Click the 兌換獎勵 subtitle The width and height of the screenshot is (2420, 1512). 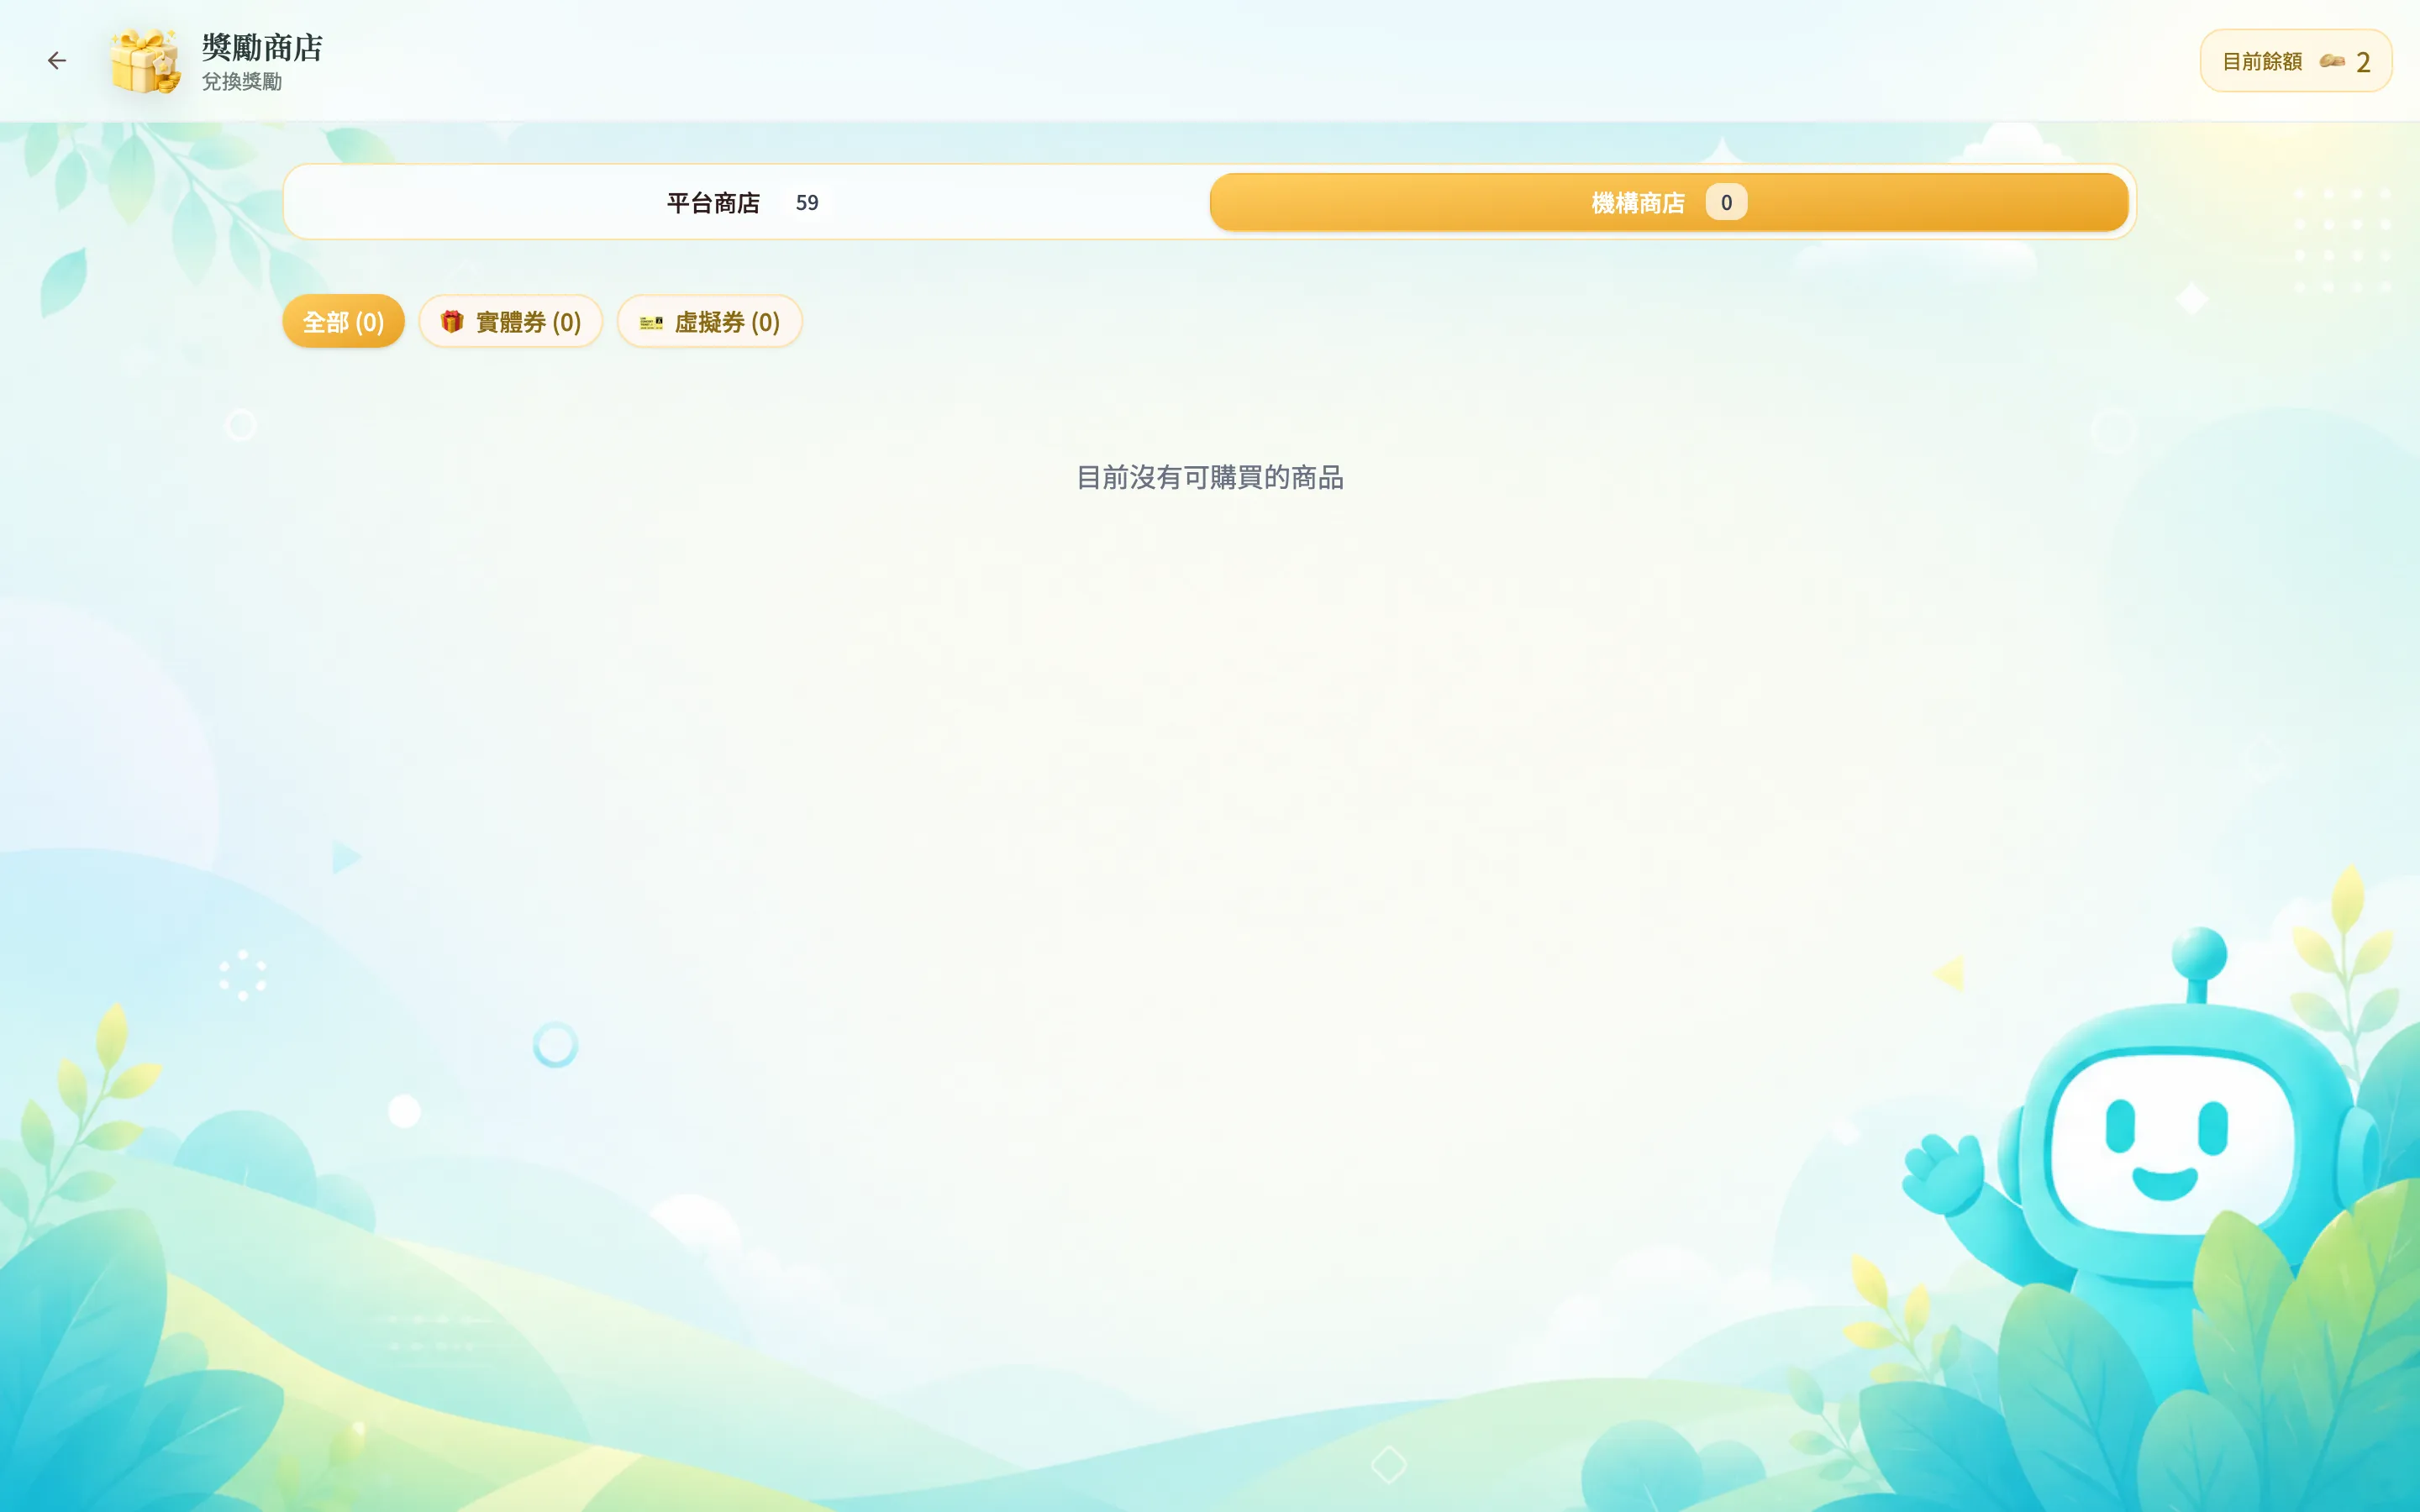coord(242,81)
